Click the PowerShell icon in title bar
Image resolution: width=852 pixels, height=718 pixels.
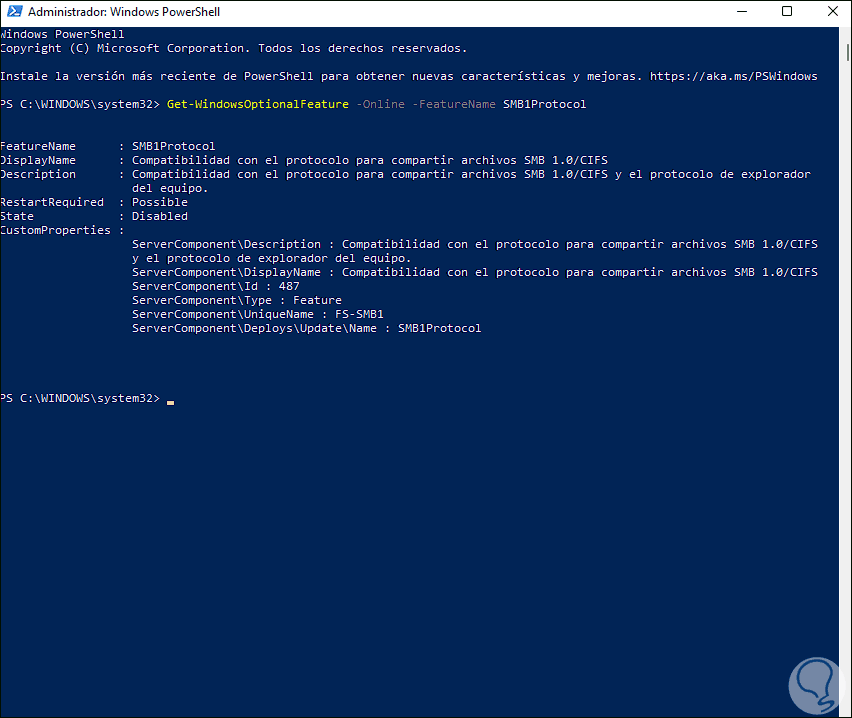click(13, 12)
